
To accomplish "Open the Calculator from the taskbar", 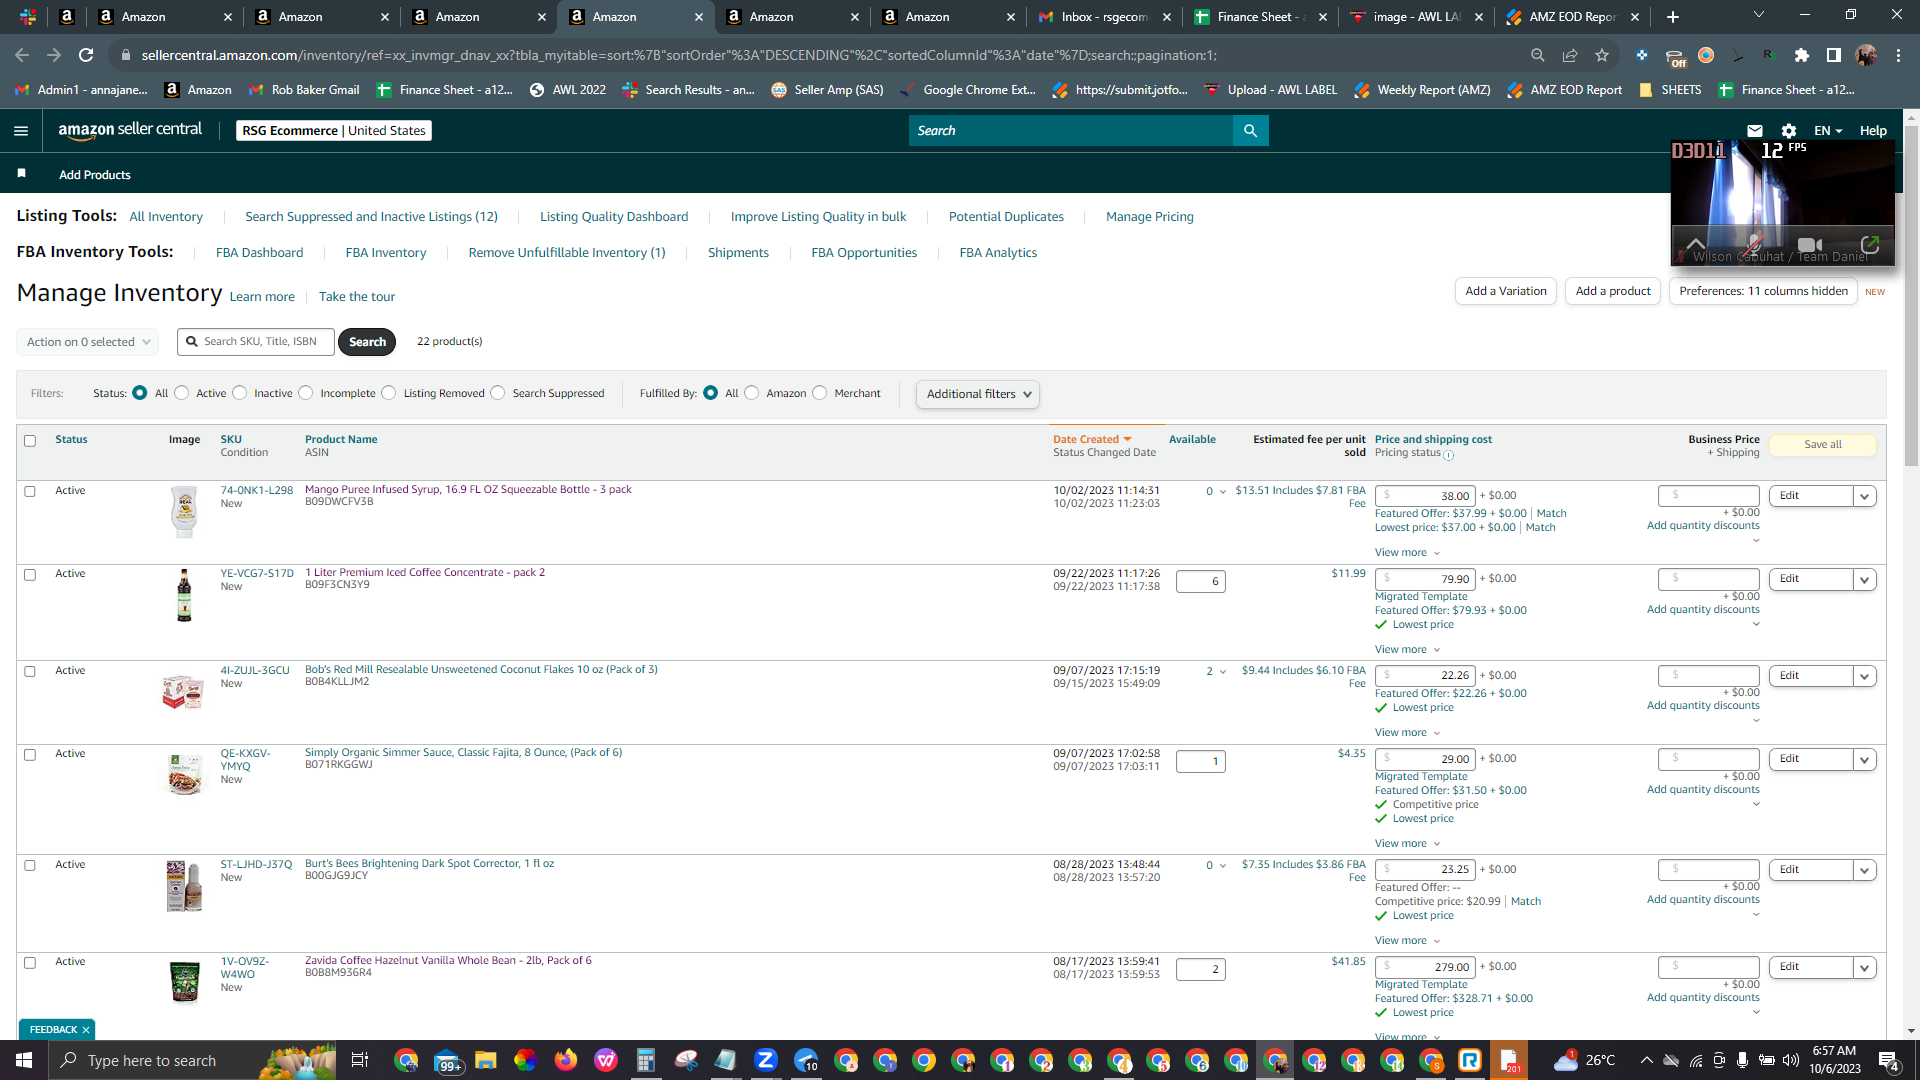I will coord(646,1060).
